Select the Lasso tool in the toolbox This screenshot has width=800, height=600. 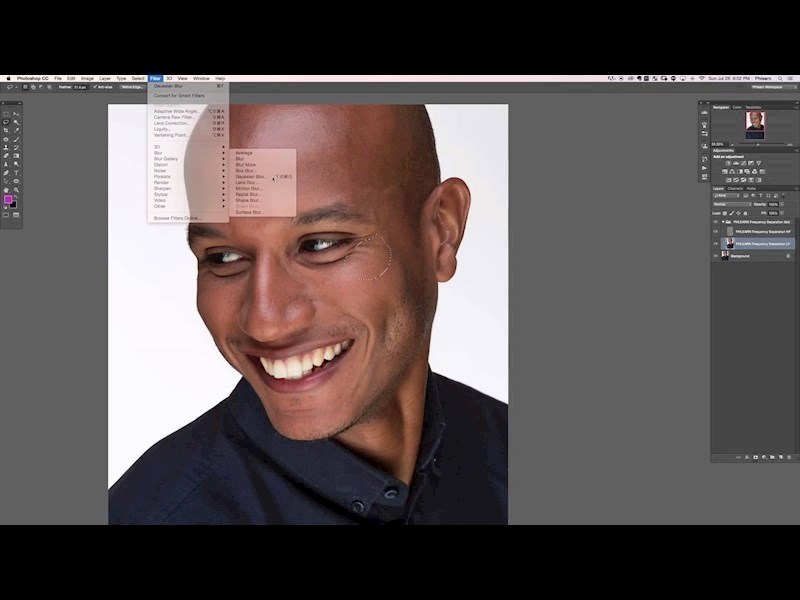click(6, 122)
